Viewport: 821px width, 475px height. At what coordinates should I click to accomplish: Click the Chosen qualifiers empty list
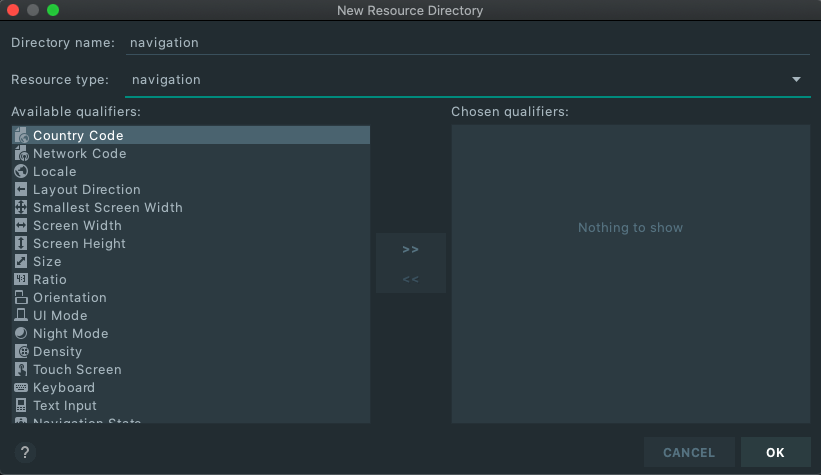tap(630, 274)
